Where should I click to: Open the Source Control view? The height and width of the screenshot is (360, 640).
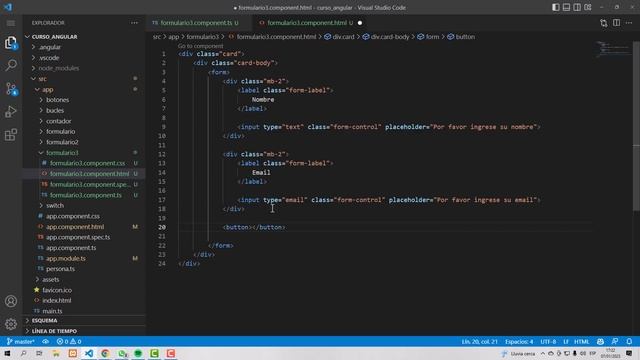pyautogui.click(x=11, y=89)
